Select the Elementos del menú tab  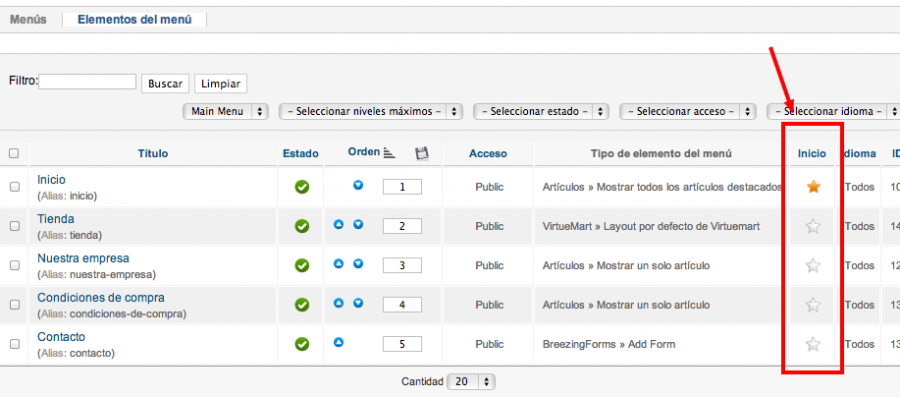[x=134, y=20]
